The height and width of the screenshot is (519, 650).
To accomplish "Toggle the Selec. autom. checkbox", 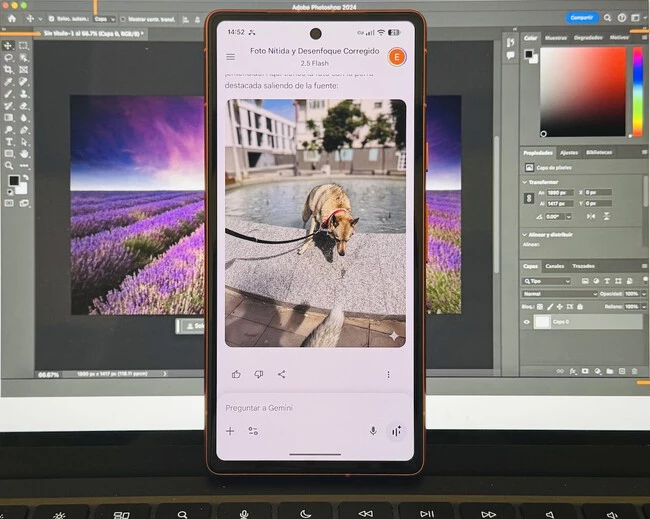I will click(x=50, y=18).
